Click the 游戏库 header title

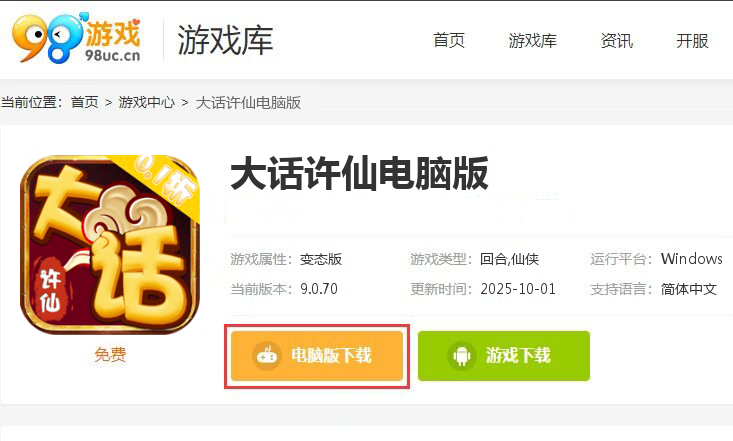pyautogui.click(x=225, y=41)
